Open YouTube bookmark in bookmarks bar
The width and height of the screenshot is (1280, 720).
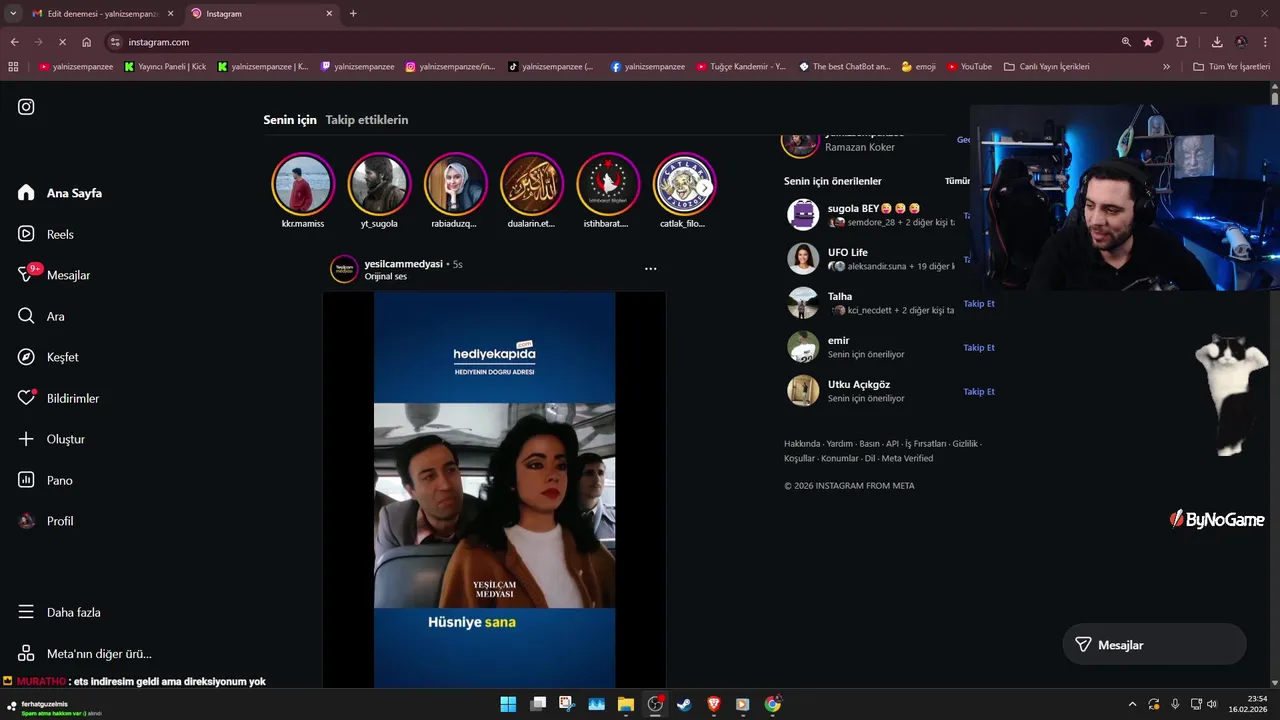click(969, 67)
